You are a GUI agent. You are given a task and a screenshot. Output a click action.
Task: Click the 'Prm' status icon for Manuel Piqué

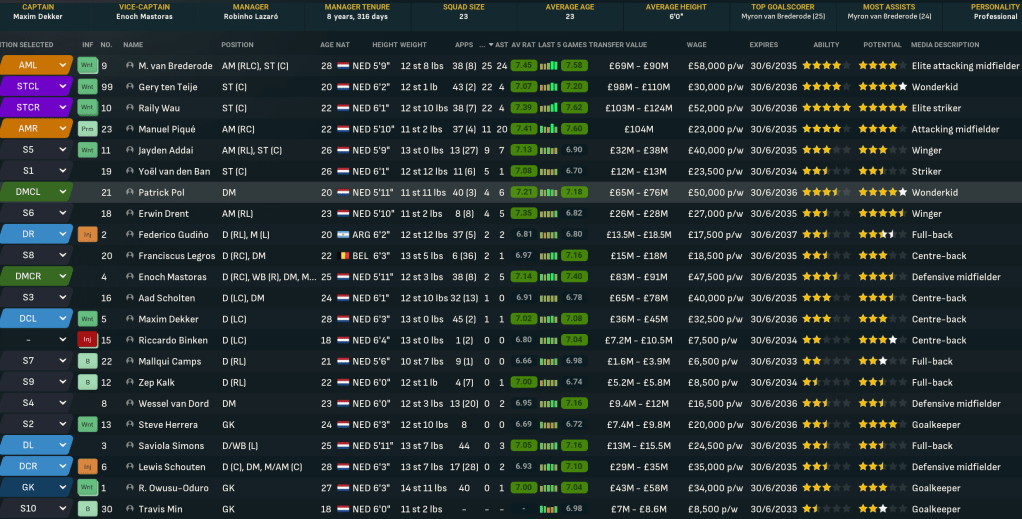87,129
